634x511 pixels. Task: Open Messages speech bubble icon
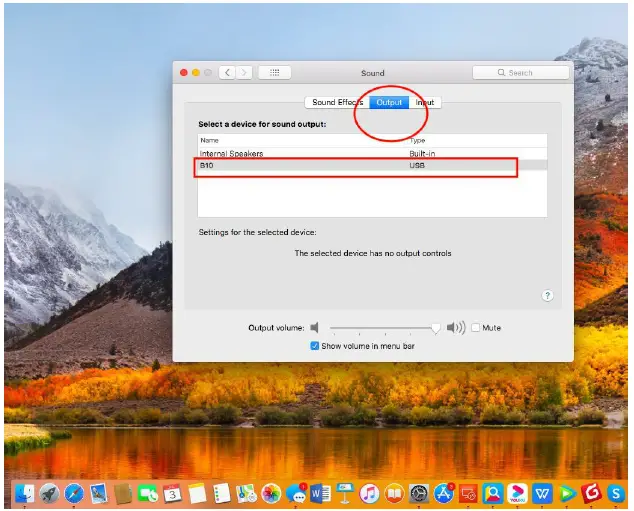point(296,494)
